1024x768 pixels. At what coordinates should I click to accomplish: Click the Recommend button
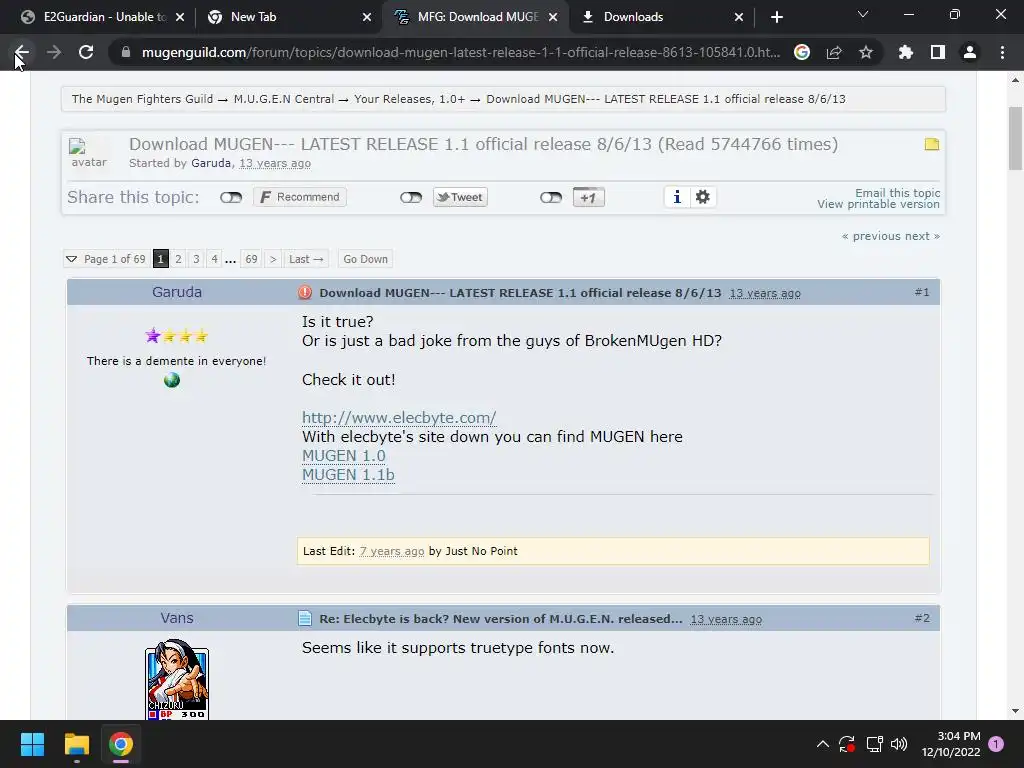(x=300, y=197)
